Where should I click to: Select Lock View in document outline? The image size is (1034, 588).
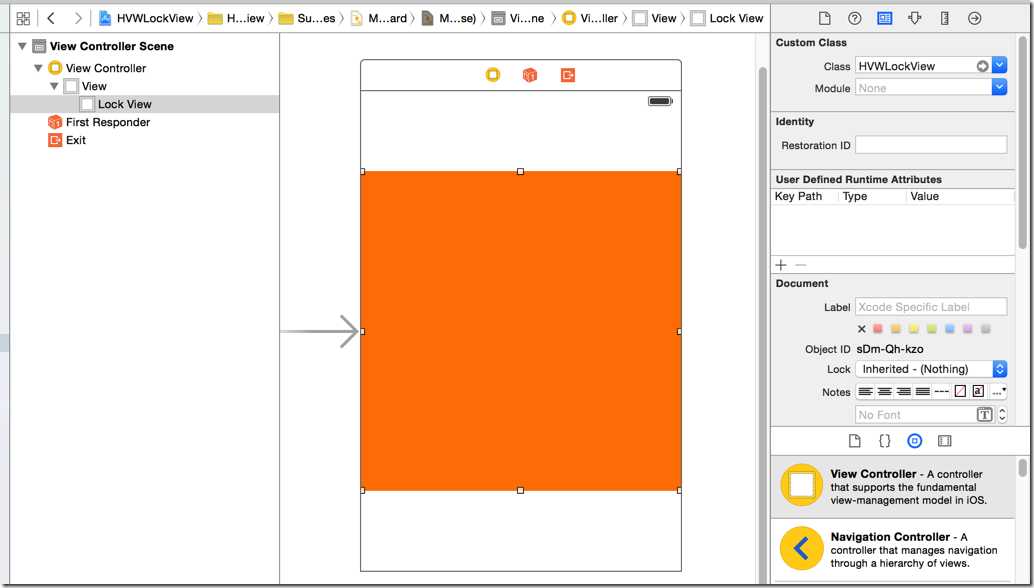144,104
